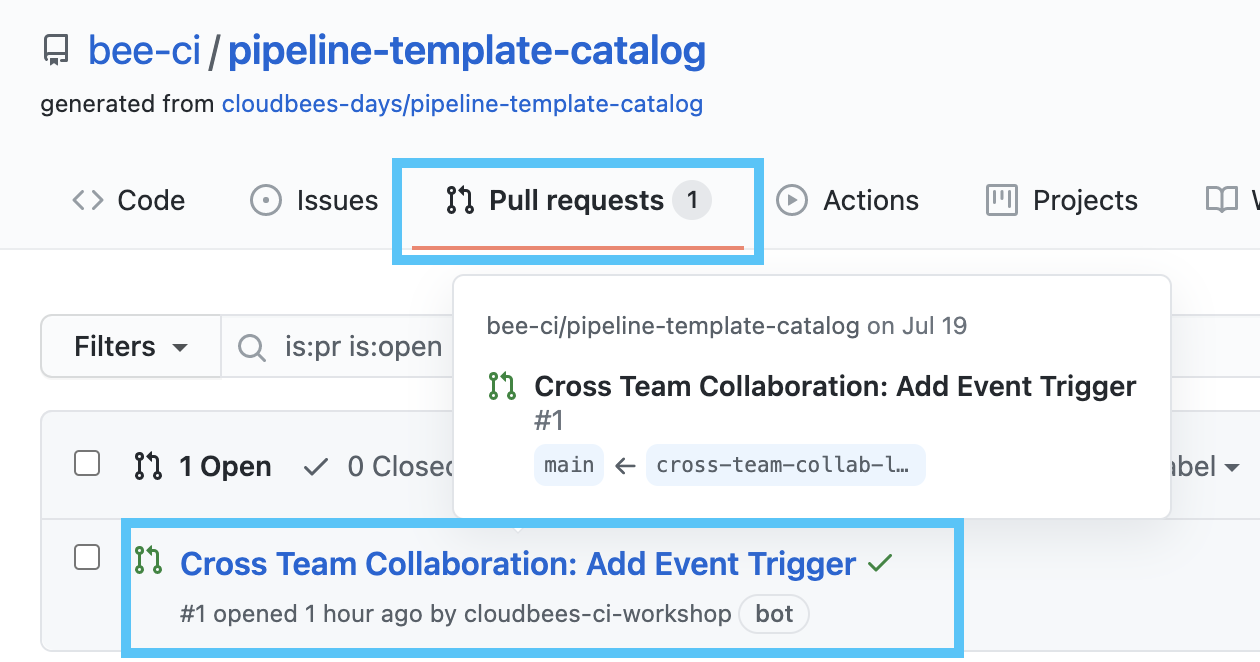The image size is (1260, 662).
Task: Open Cross Team Collaboration pull request title
Action: pyautogui.click(x=518, y=564)
